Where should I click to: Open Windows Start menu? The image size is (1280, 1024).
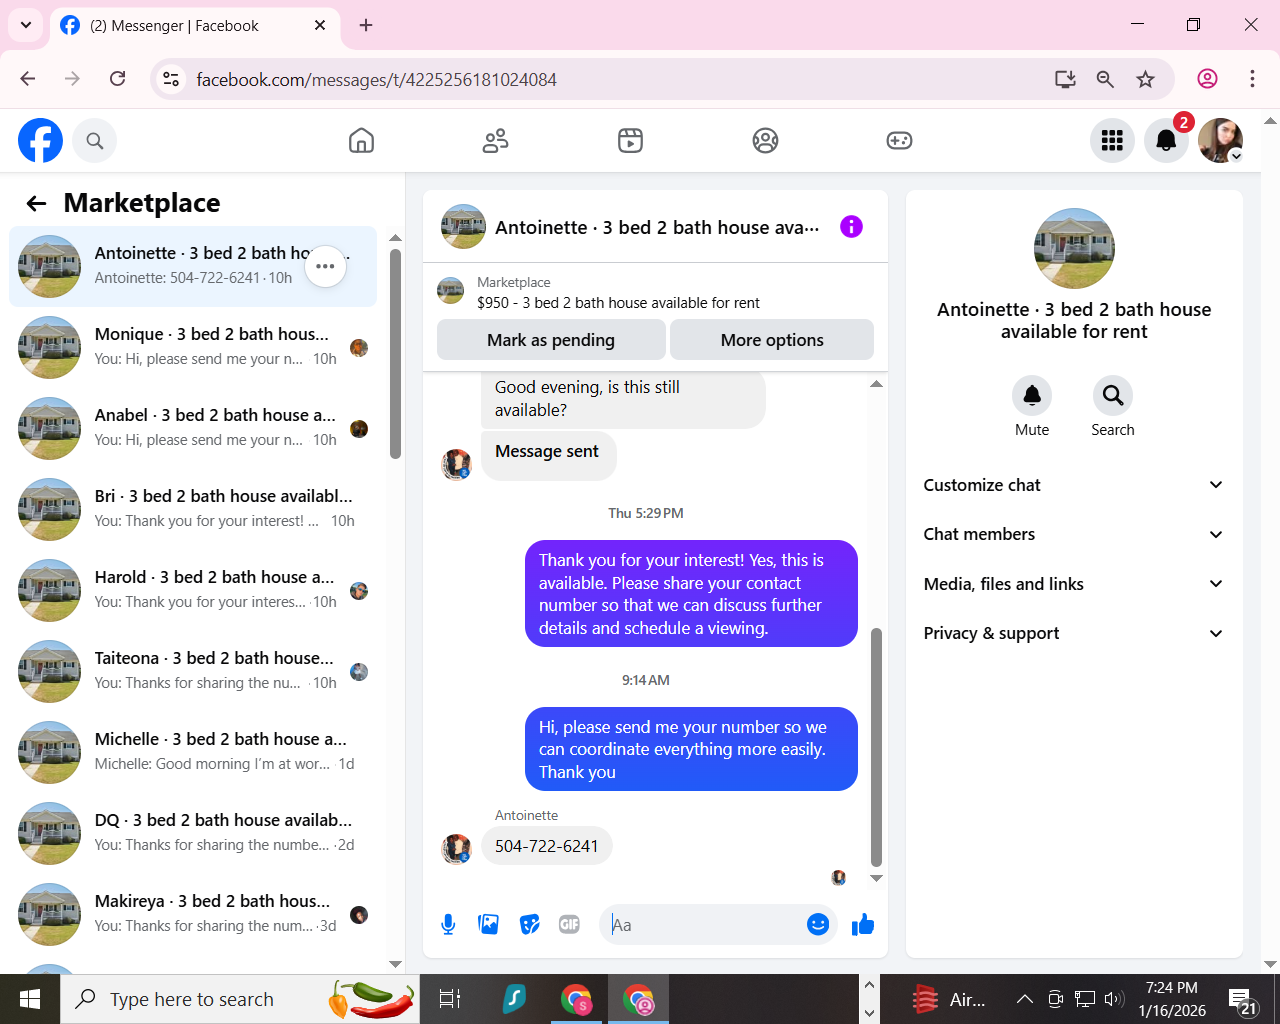pos(30,999)
